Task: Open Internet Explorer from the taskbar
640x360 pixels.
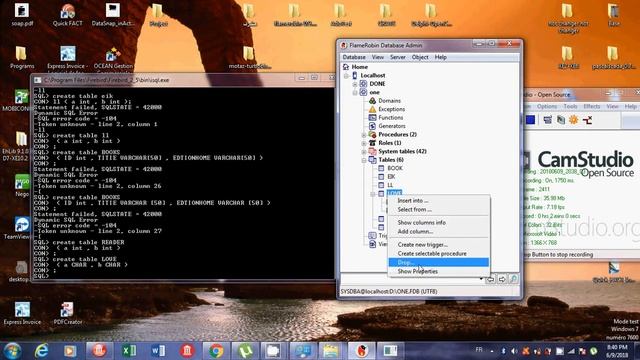Action: coord(41,351)
